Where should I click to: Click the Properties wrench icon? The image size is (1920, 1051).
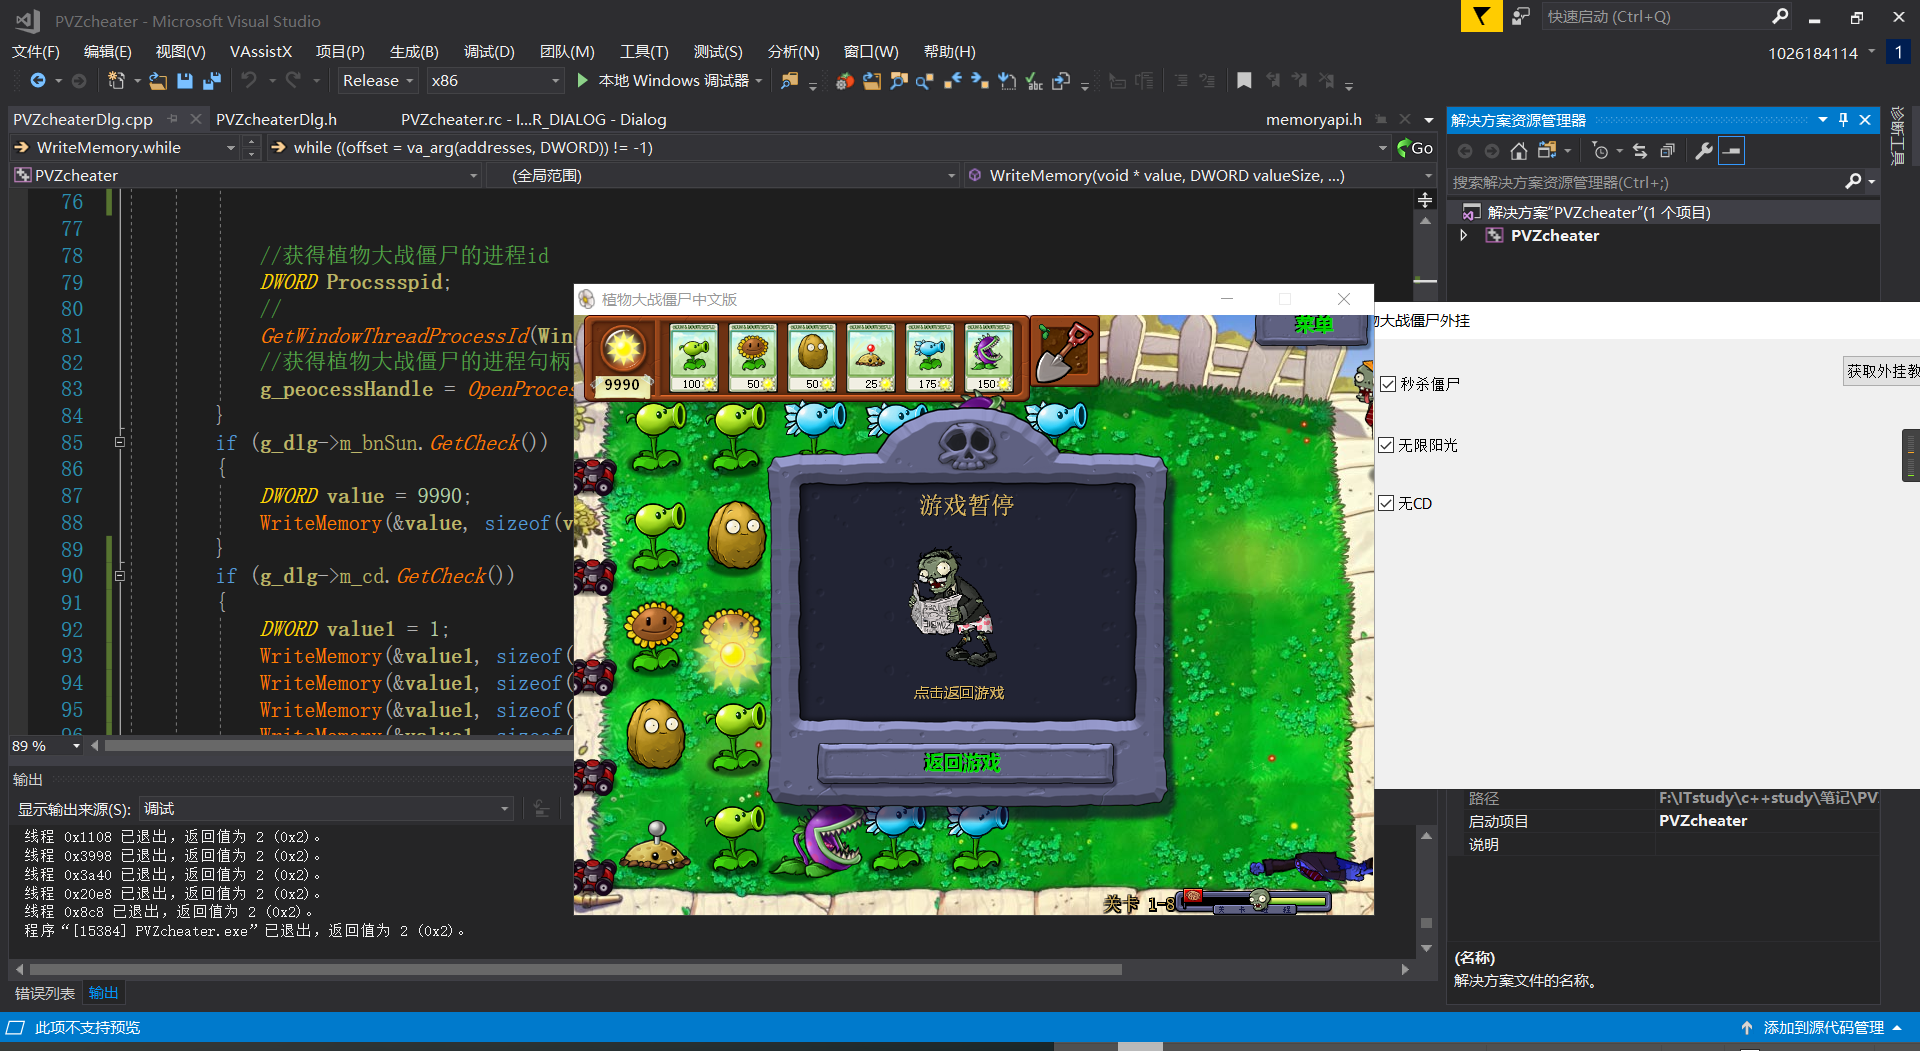[x=1703, y=150]
